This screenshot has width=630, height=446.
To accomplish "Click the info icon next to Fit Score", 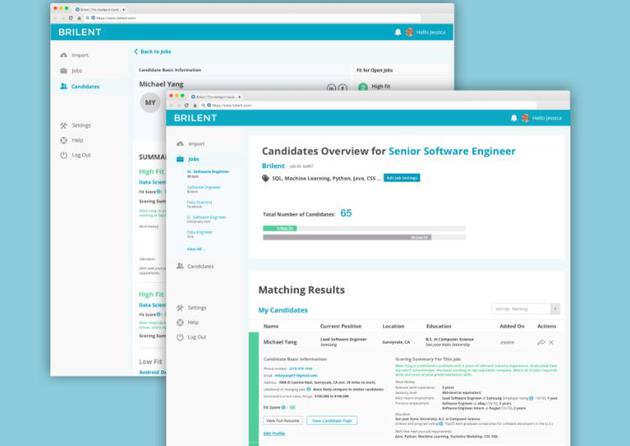I will tap(283, 407).
